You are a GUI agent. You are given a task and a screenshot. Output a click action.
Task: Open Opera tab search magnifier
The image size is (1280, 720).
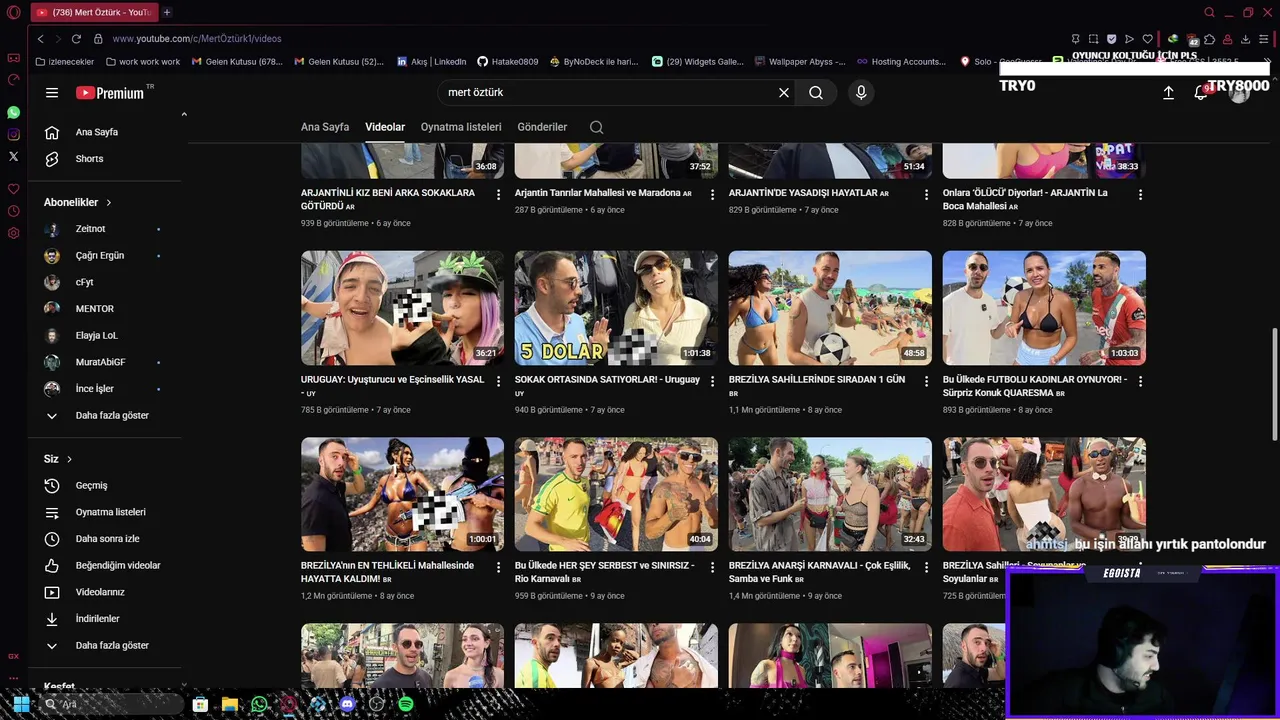(1209, 12)
